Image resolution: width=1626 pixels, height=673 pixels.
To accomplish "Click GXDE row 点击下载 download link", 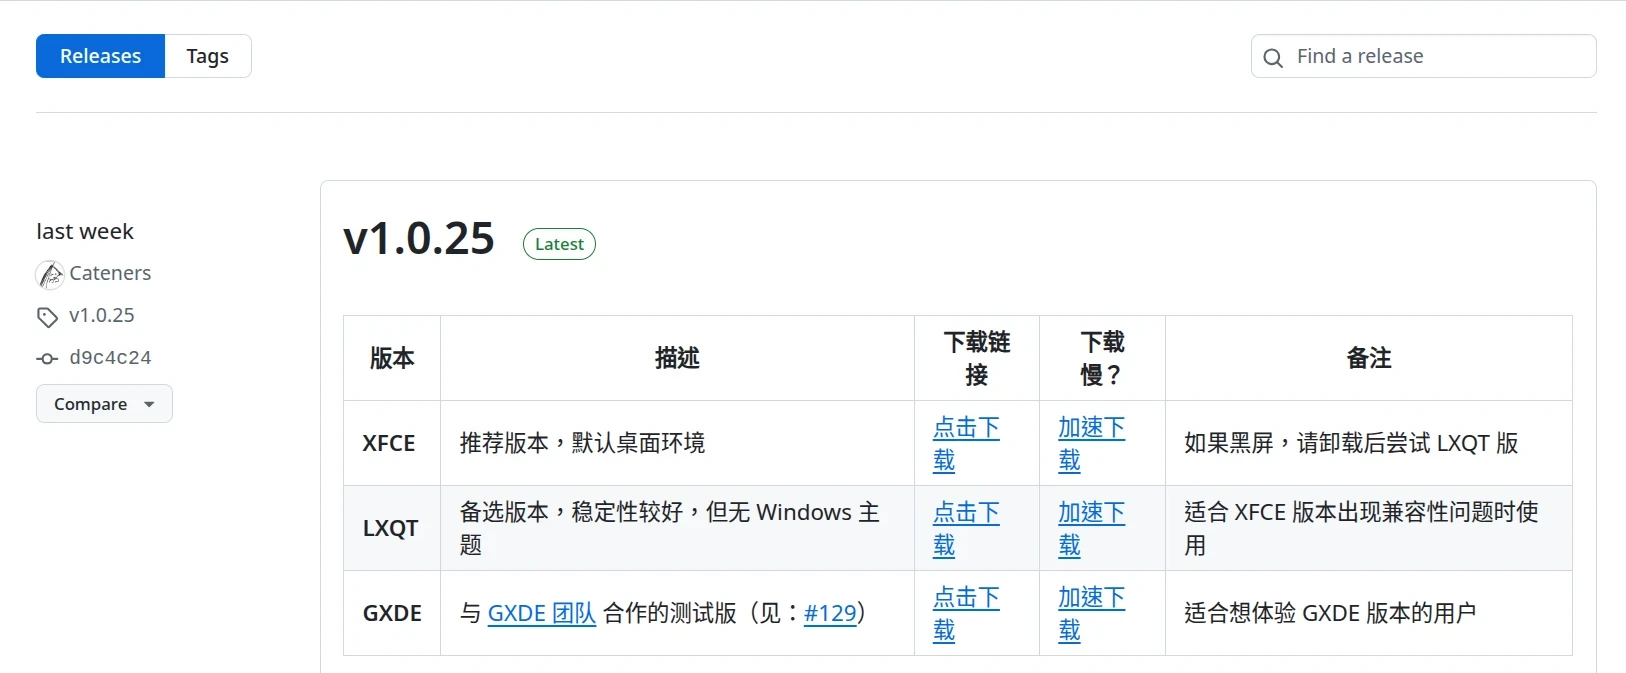I will pyautogui.click(x=965, y=599).
